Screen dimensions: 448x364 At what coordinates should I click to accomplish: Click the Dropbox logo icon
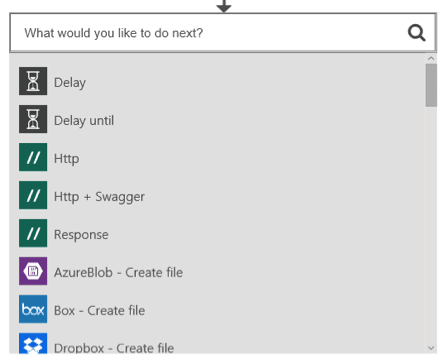tap(33, 343)
